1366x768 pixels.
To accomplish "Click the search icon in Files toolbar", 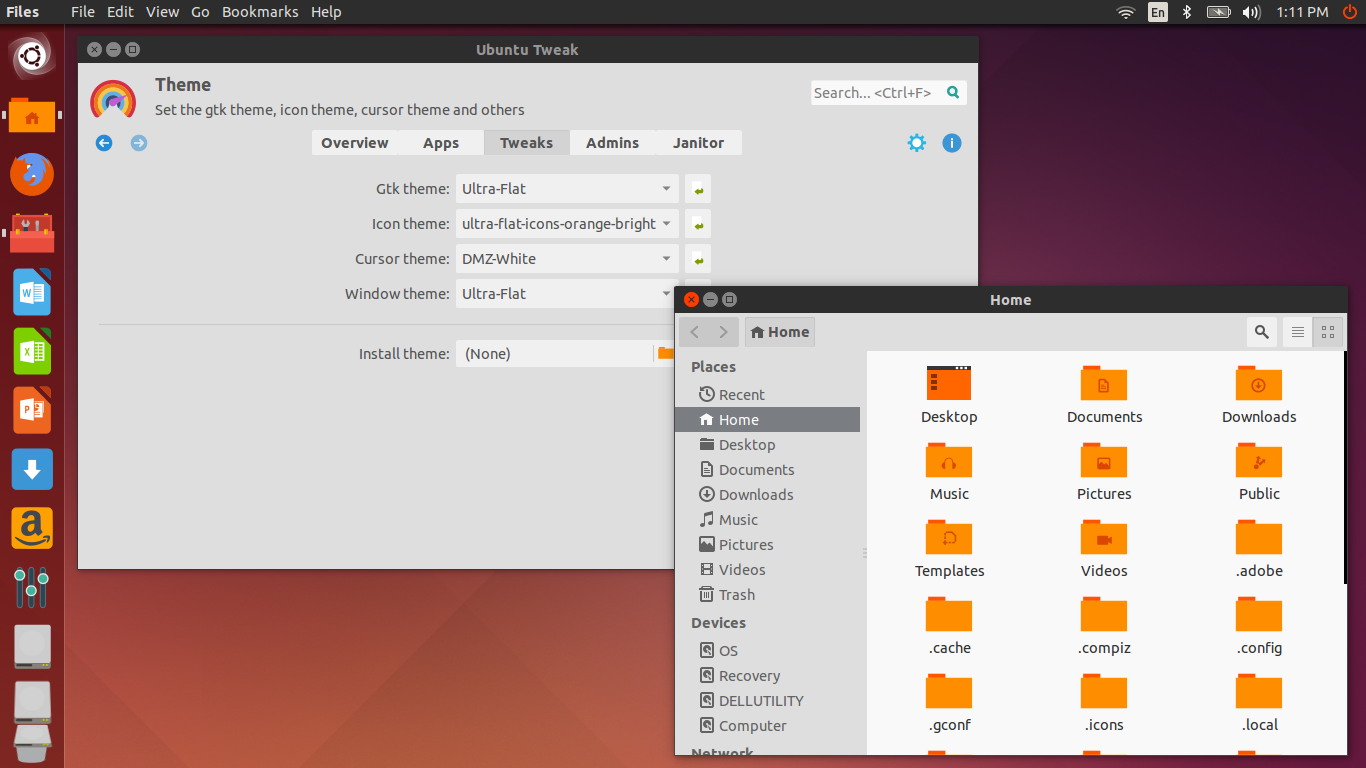I will [1262, 332].
